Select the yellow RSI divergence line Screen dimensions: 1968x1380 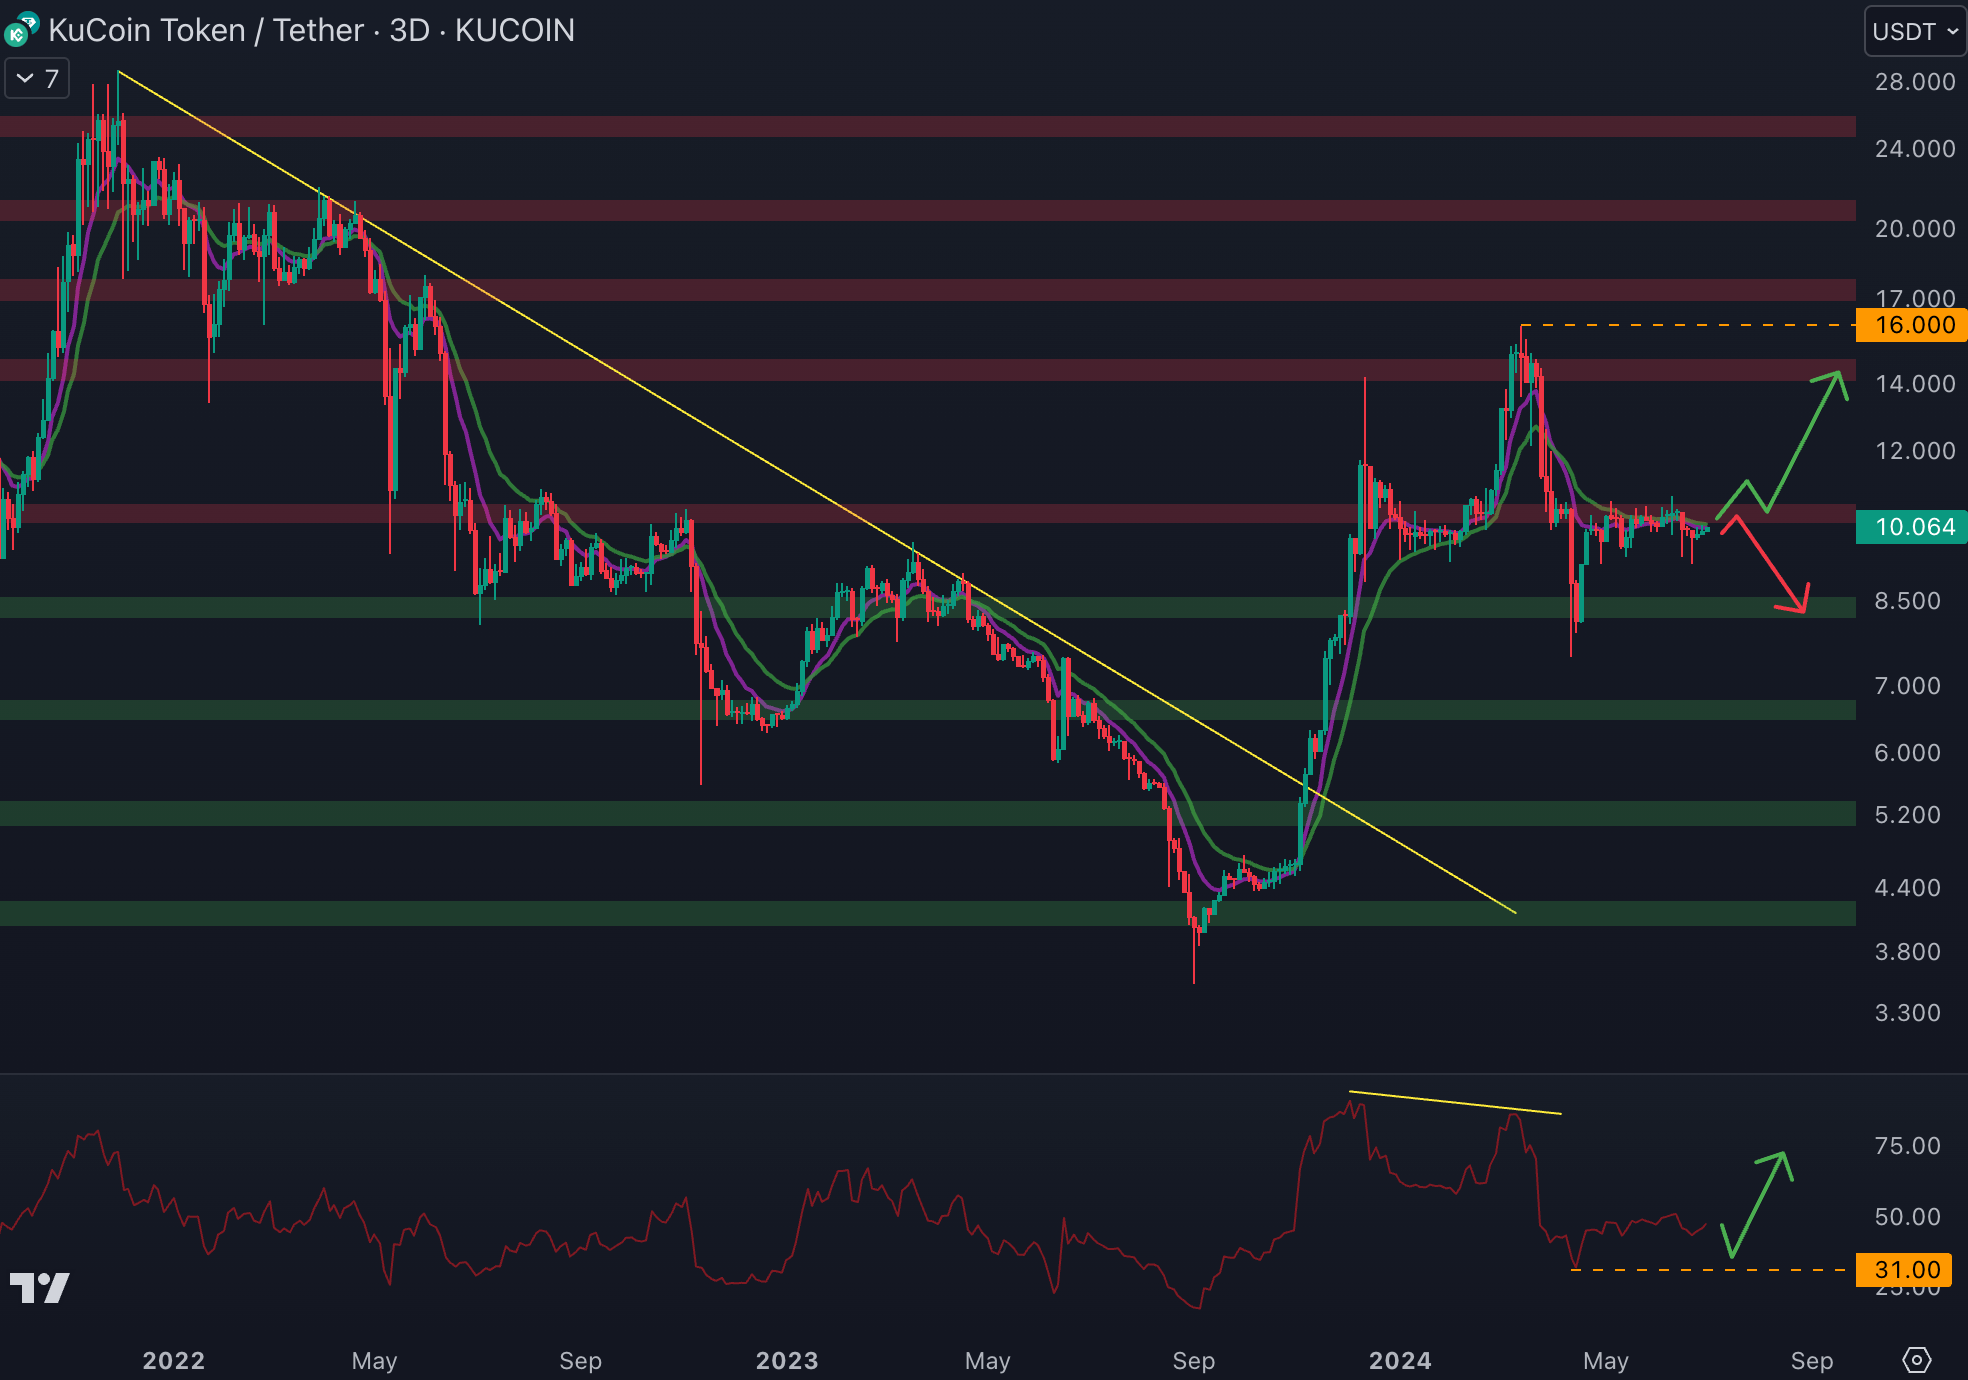coord(1455,1103)
